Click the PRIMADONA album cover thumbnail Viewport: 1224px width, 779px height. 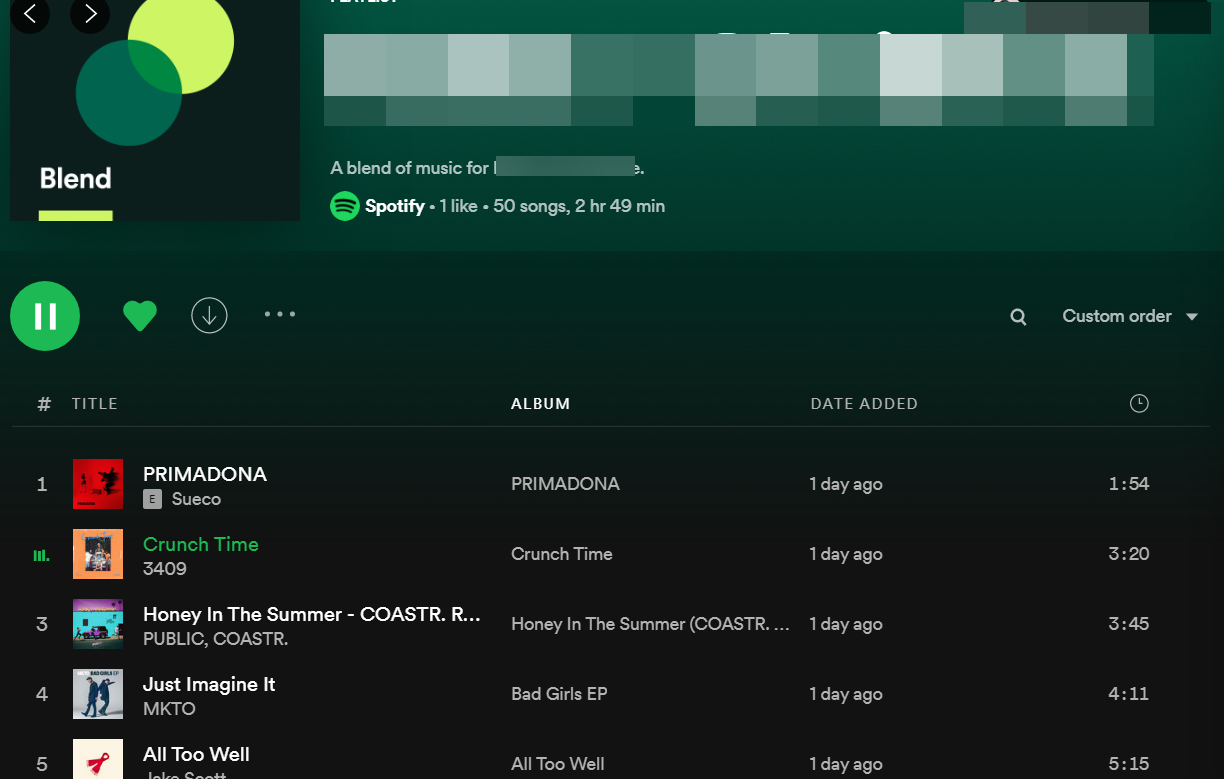click(98, 484)
